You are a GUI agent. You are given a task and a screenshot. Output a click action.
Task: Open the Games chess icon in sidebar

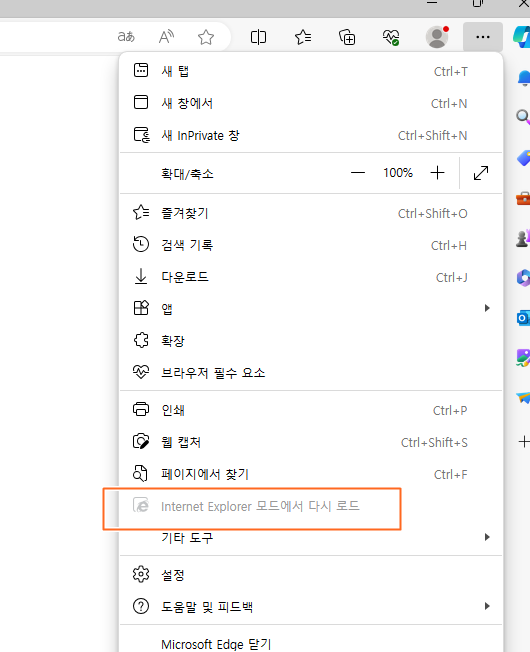523,238
